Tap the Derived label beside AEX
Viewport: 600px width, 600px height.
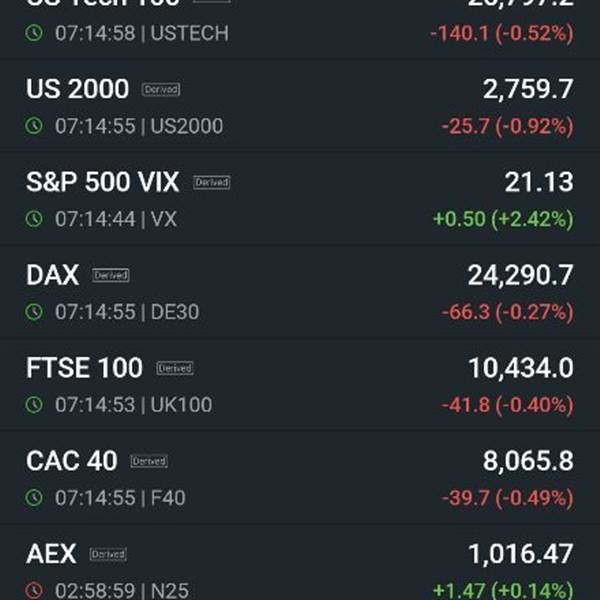pyautogui.click(x=108, y=554)
